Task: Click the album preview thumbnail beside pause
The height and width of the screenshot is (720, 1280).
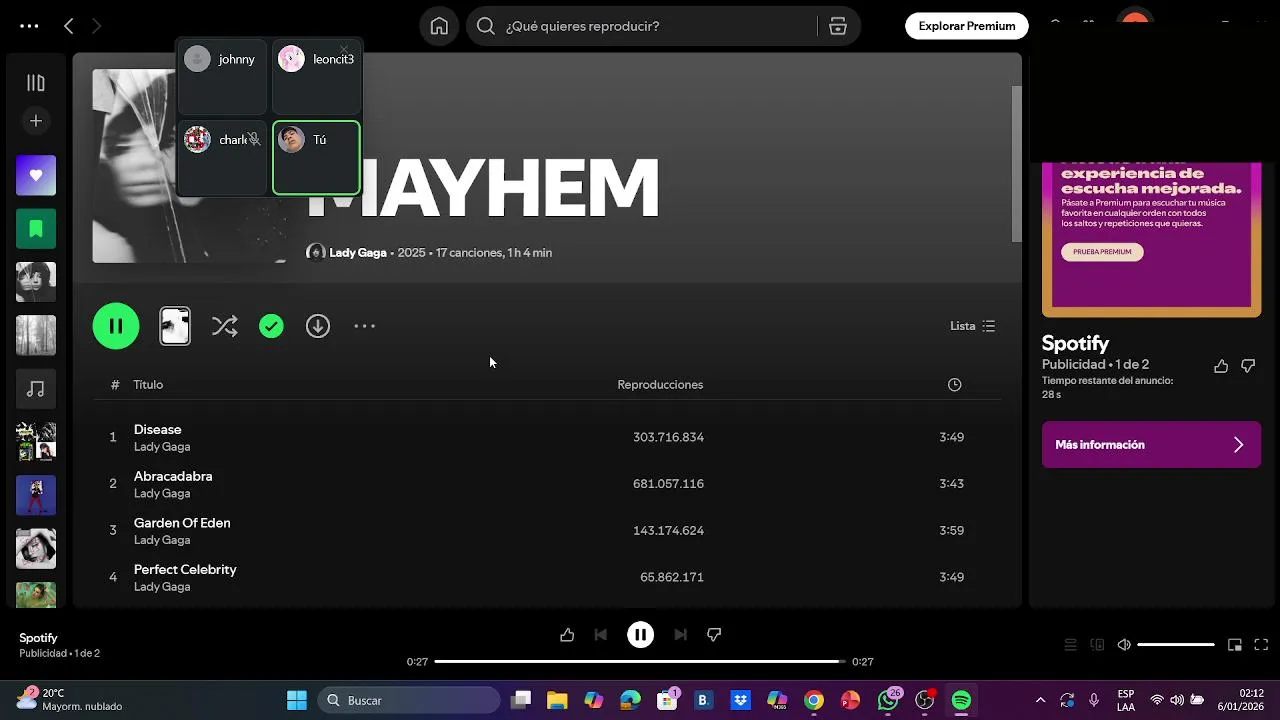Action: click(x=175, y=326)
